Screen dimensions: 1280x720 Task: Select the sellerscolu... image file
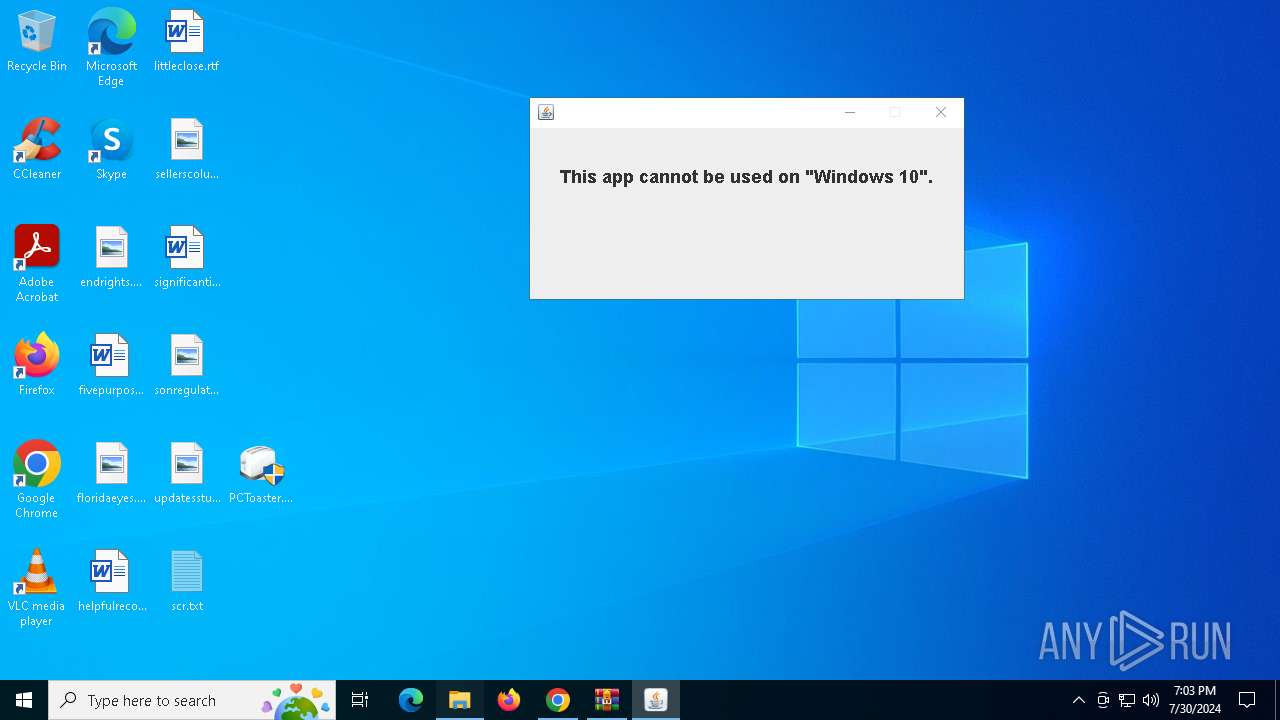point(186,150)
